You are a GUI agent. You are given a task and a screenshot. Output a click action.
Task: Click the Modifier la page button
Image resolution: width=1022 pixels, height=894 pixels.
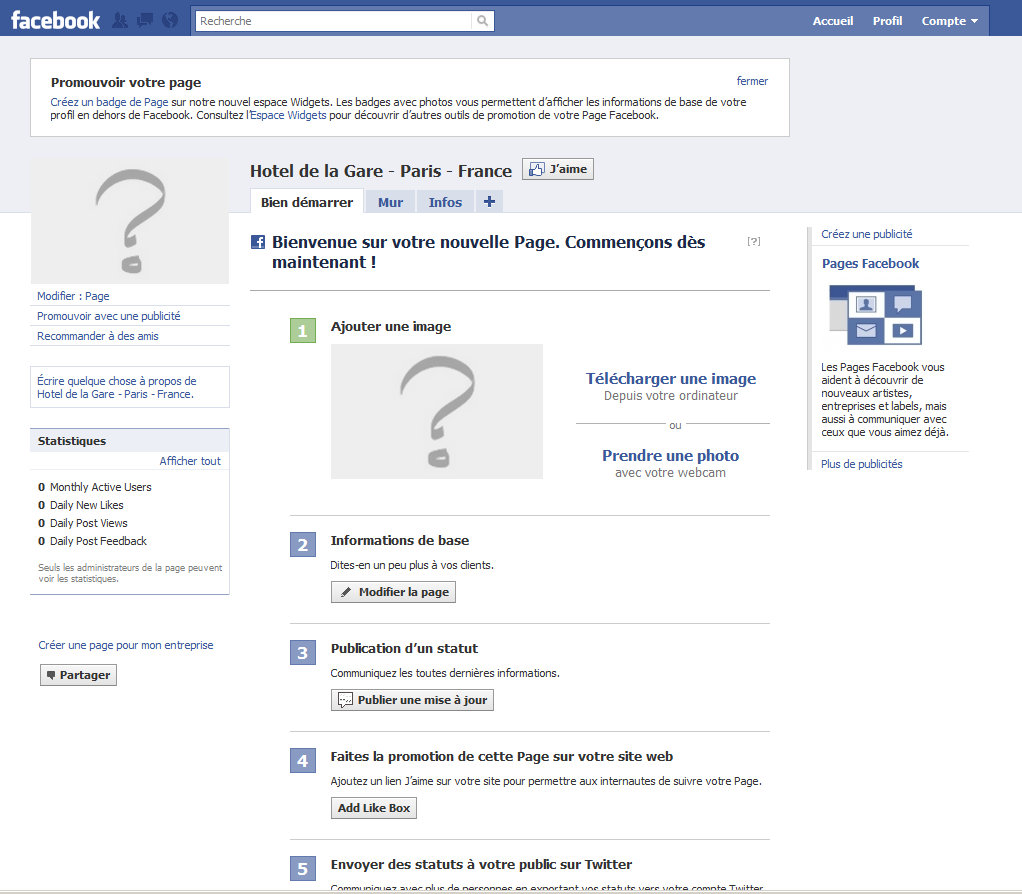click(x=393, y=592)
